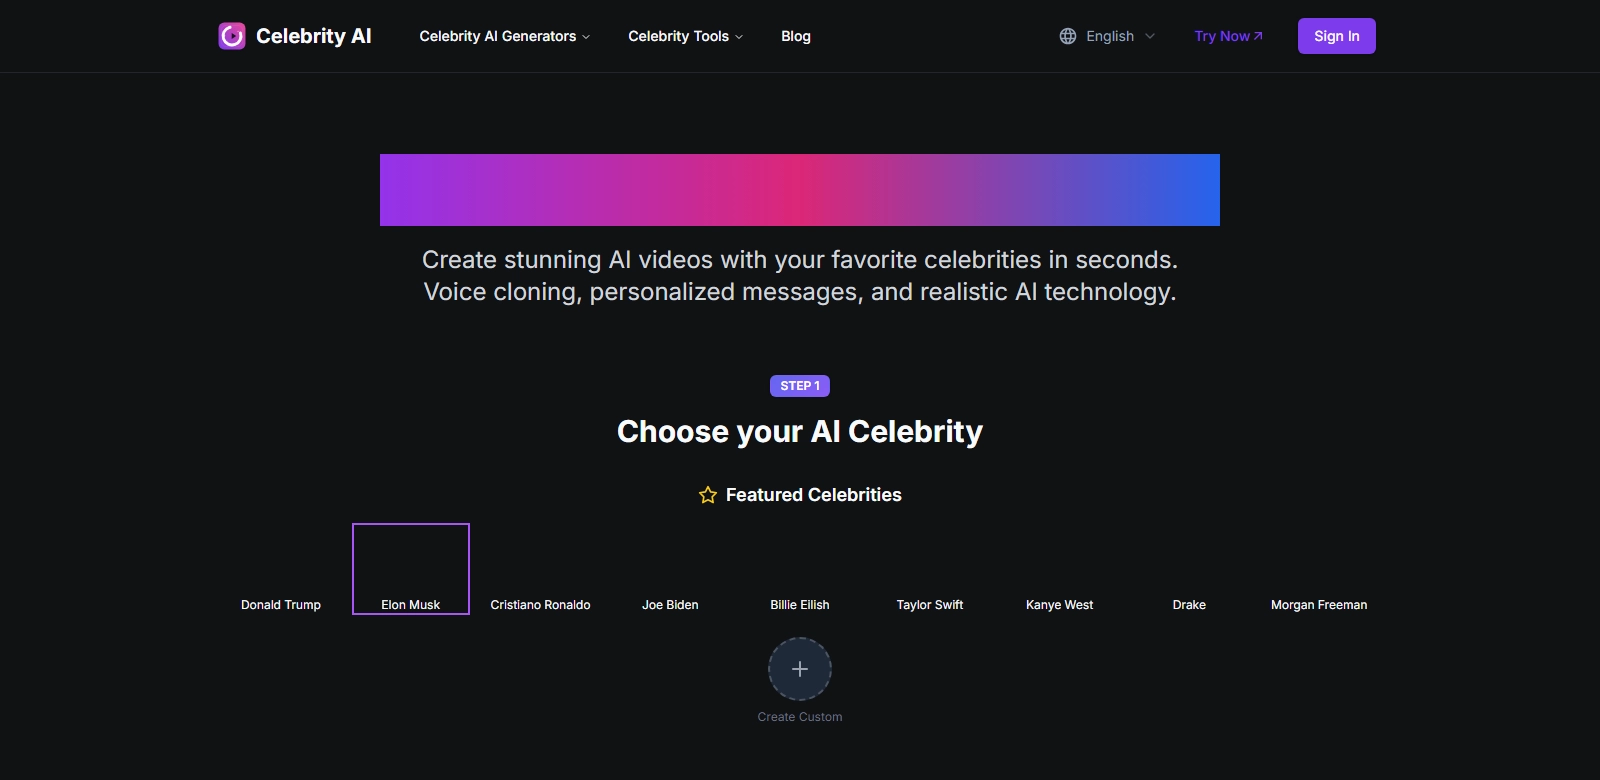Viewport: 1600px width, 780px height.
Task: Select Drake as the AI celebrity
Action: [1189, 570]
